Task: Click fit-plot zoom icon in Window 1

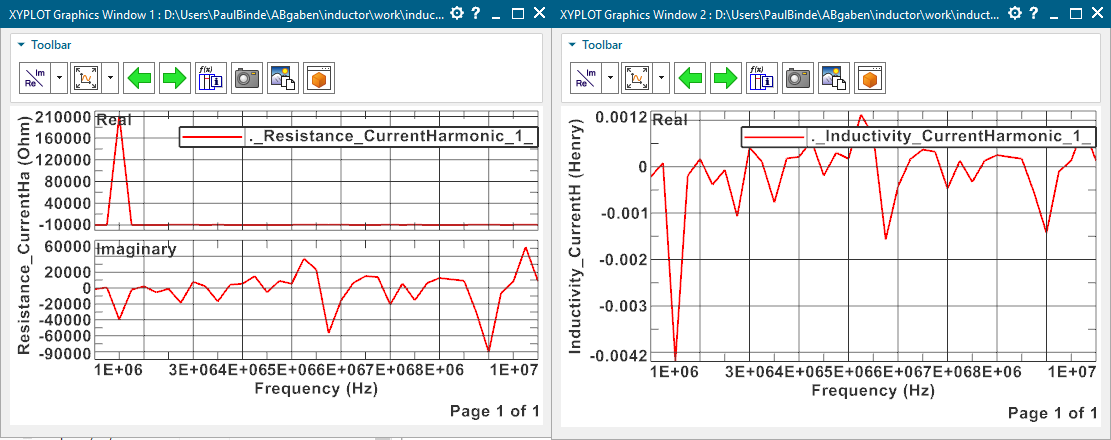Action: (88, 77)
